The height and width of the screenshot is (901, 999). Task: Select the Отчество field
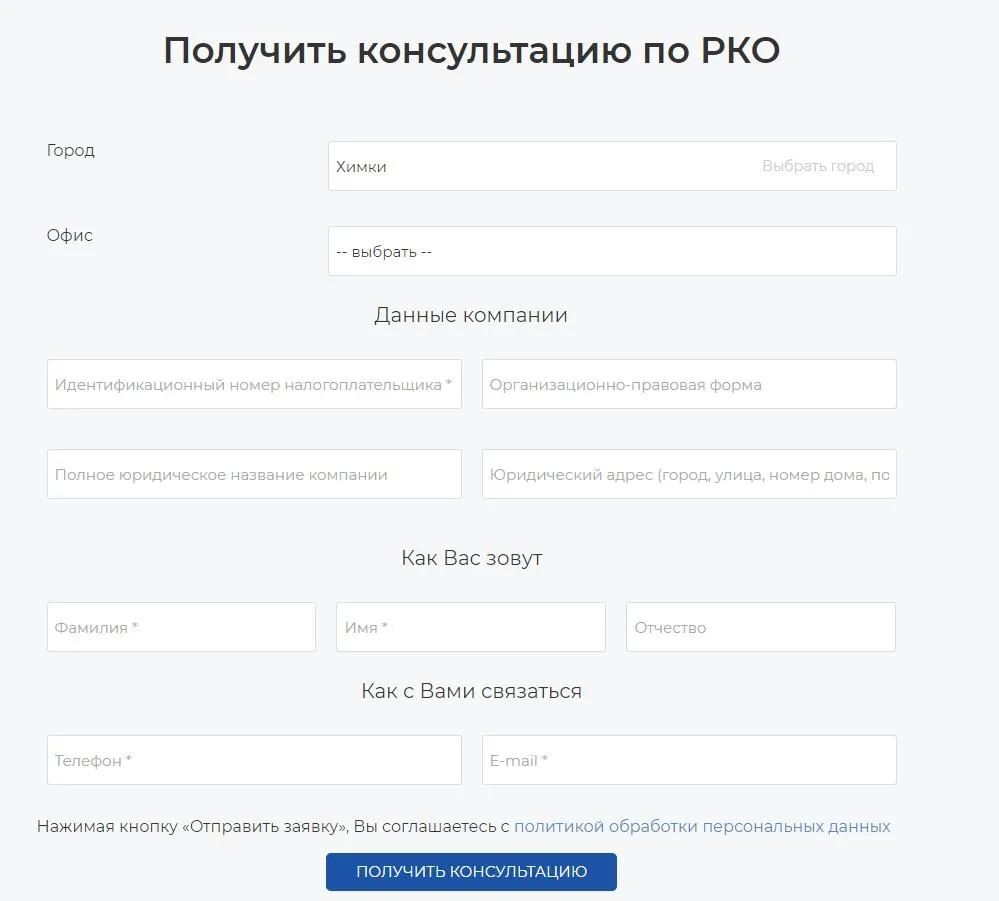coord(760,627)
